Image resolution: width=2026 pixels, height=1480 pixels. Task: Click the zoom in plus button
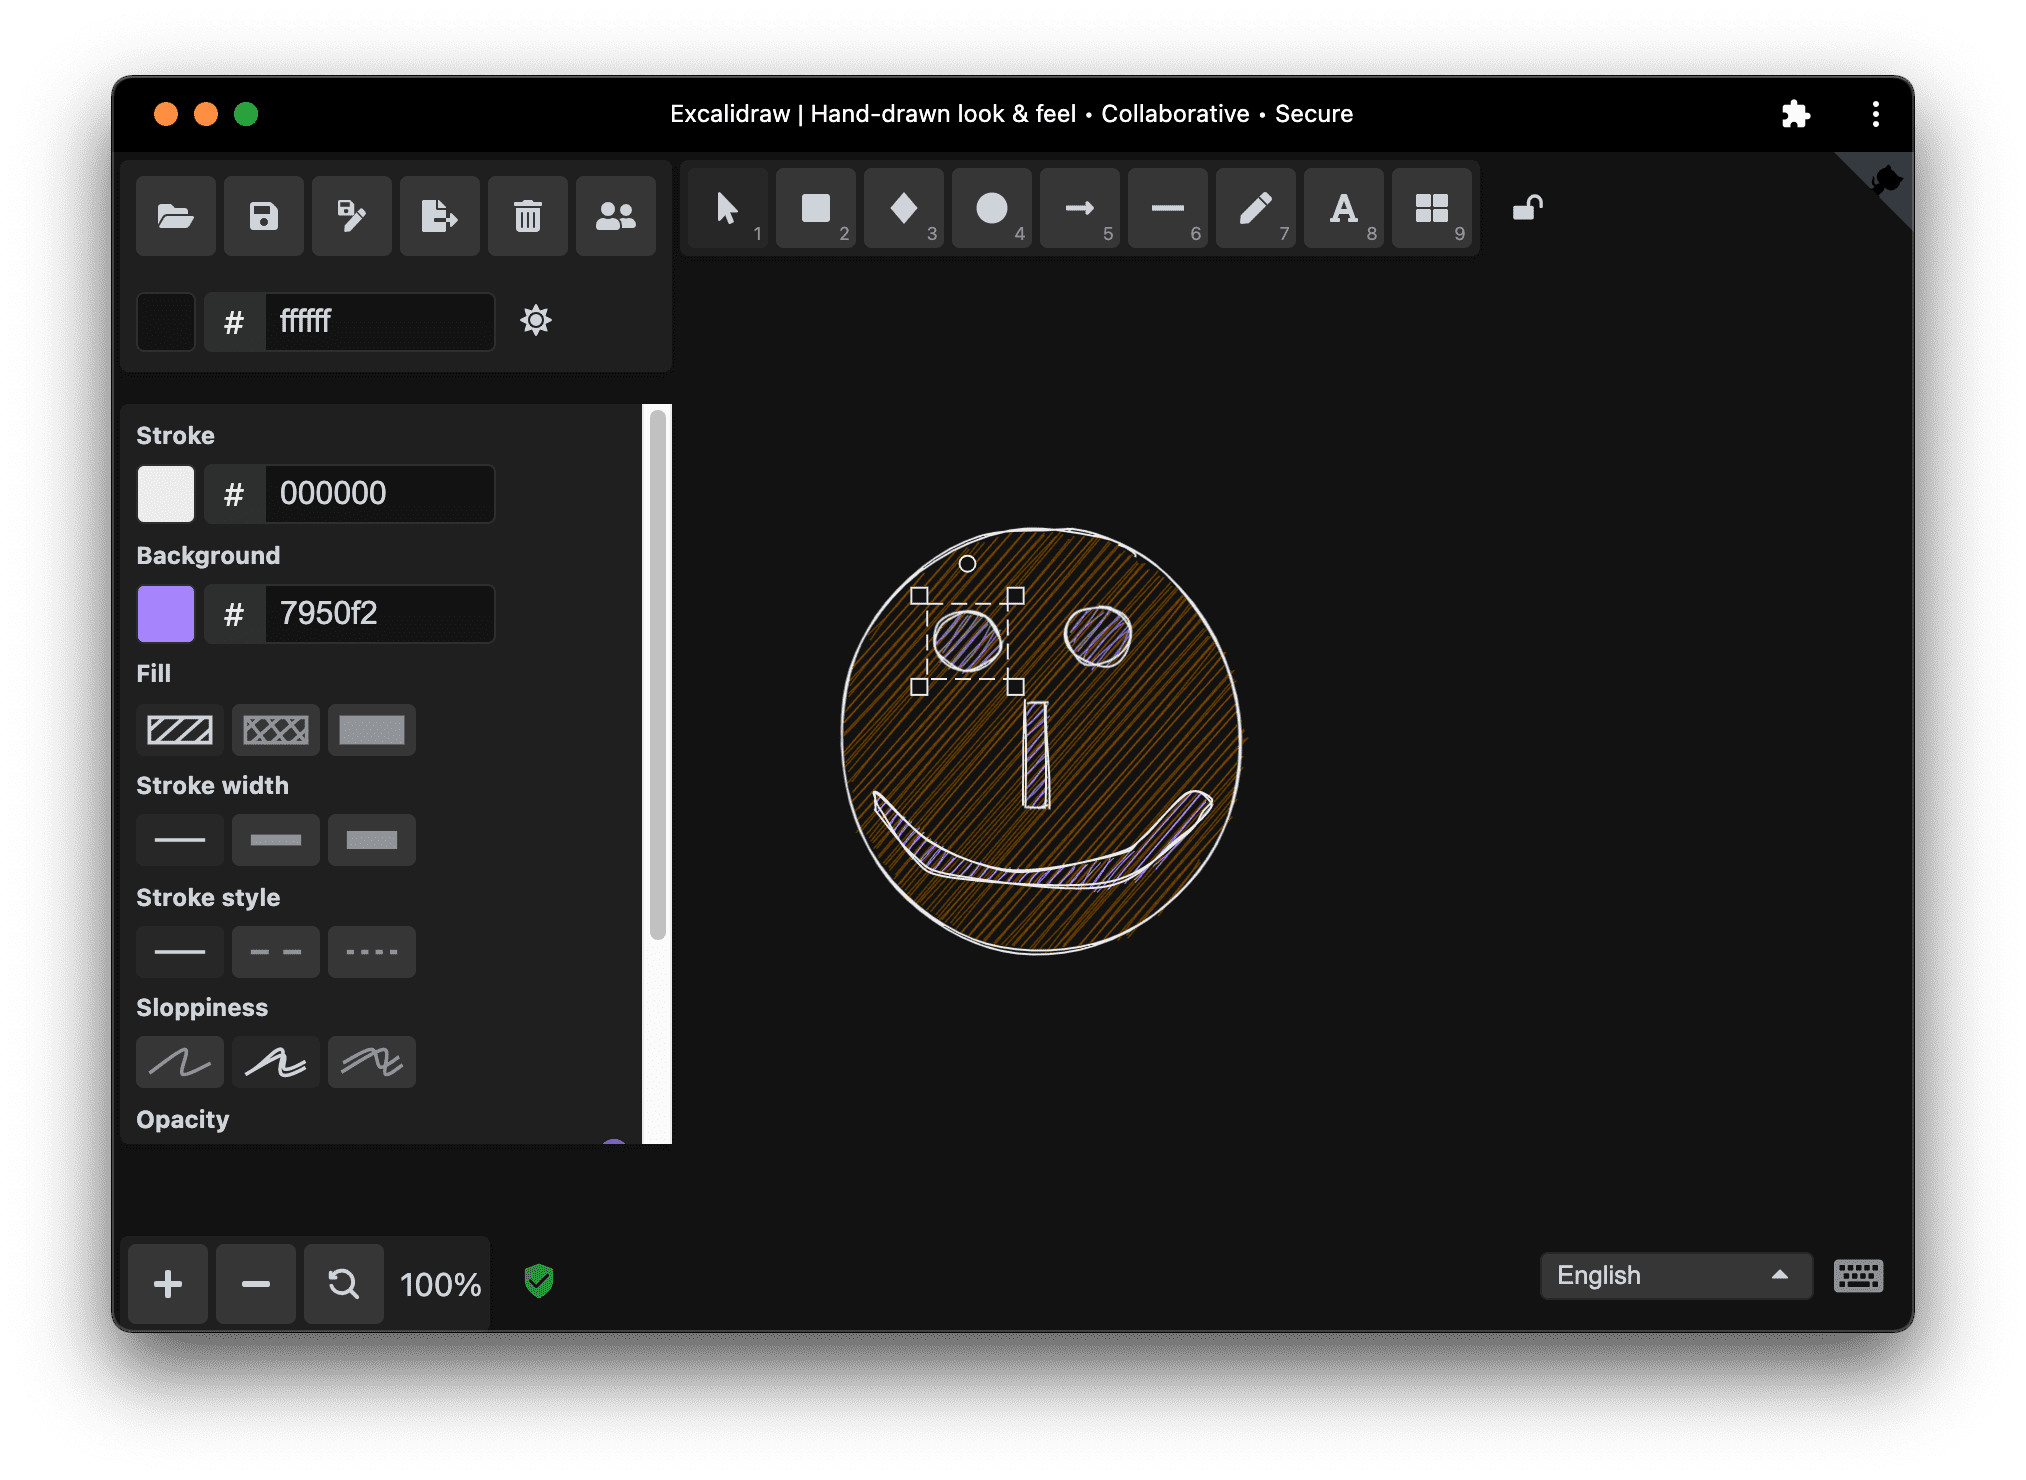coord(168,1284)
